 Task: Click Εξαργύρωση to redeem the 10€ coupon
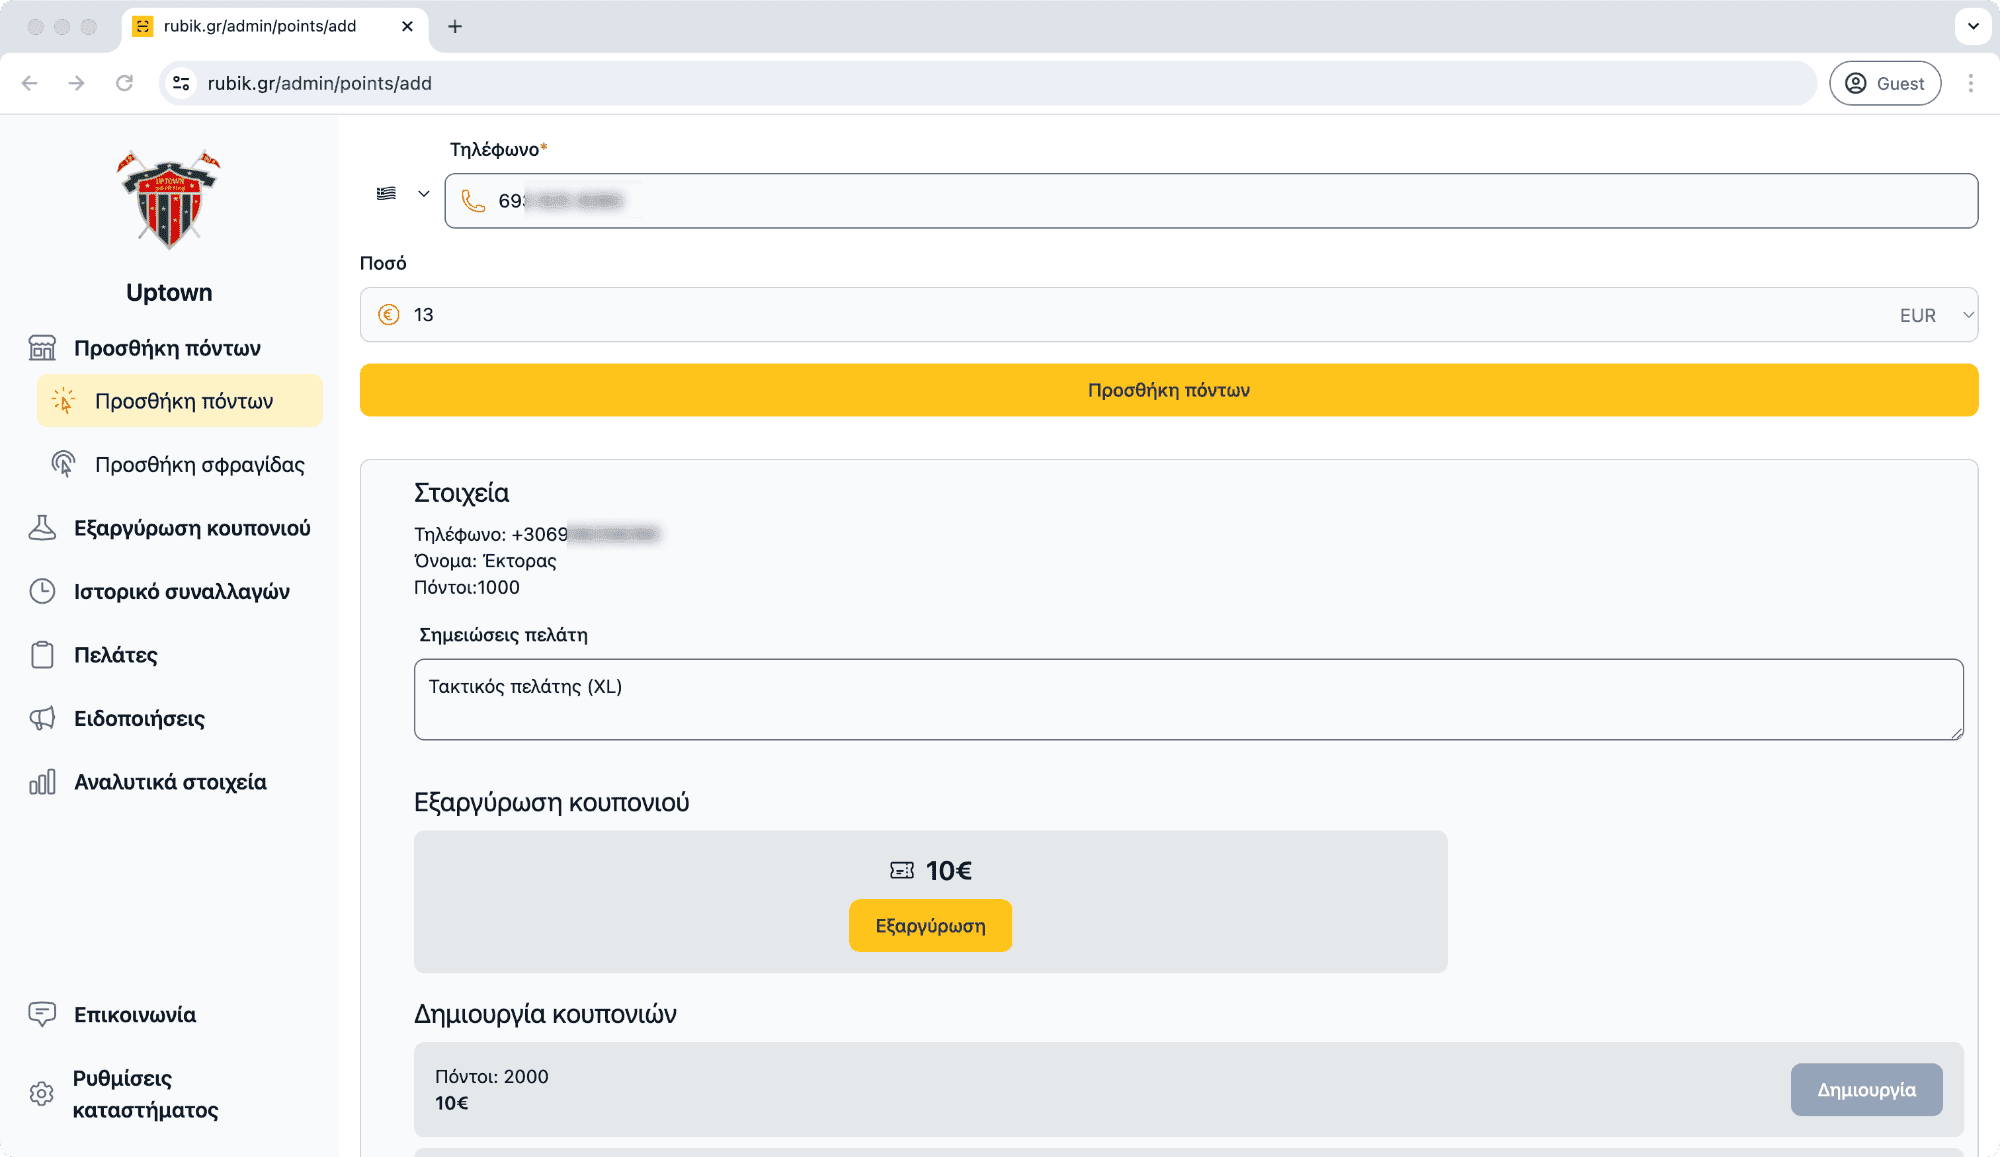tap(930, 926)
